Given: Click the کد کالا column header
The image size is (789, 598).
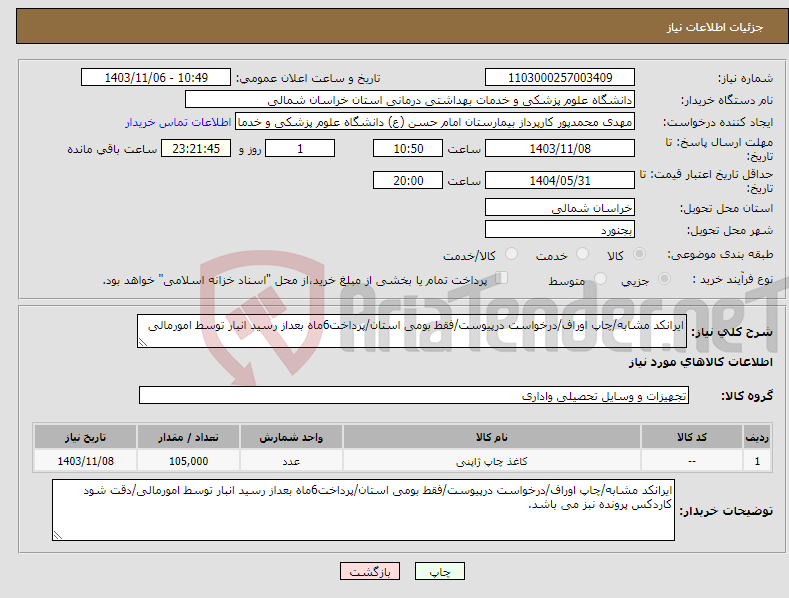Looking at the screenshot, I should [691, 437].
